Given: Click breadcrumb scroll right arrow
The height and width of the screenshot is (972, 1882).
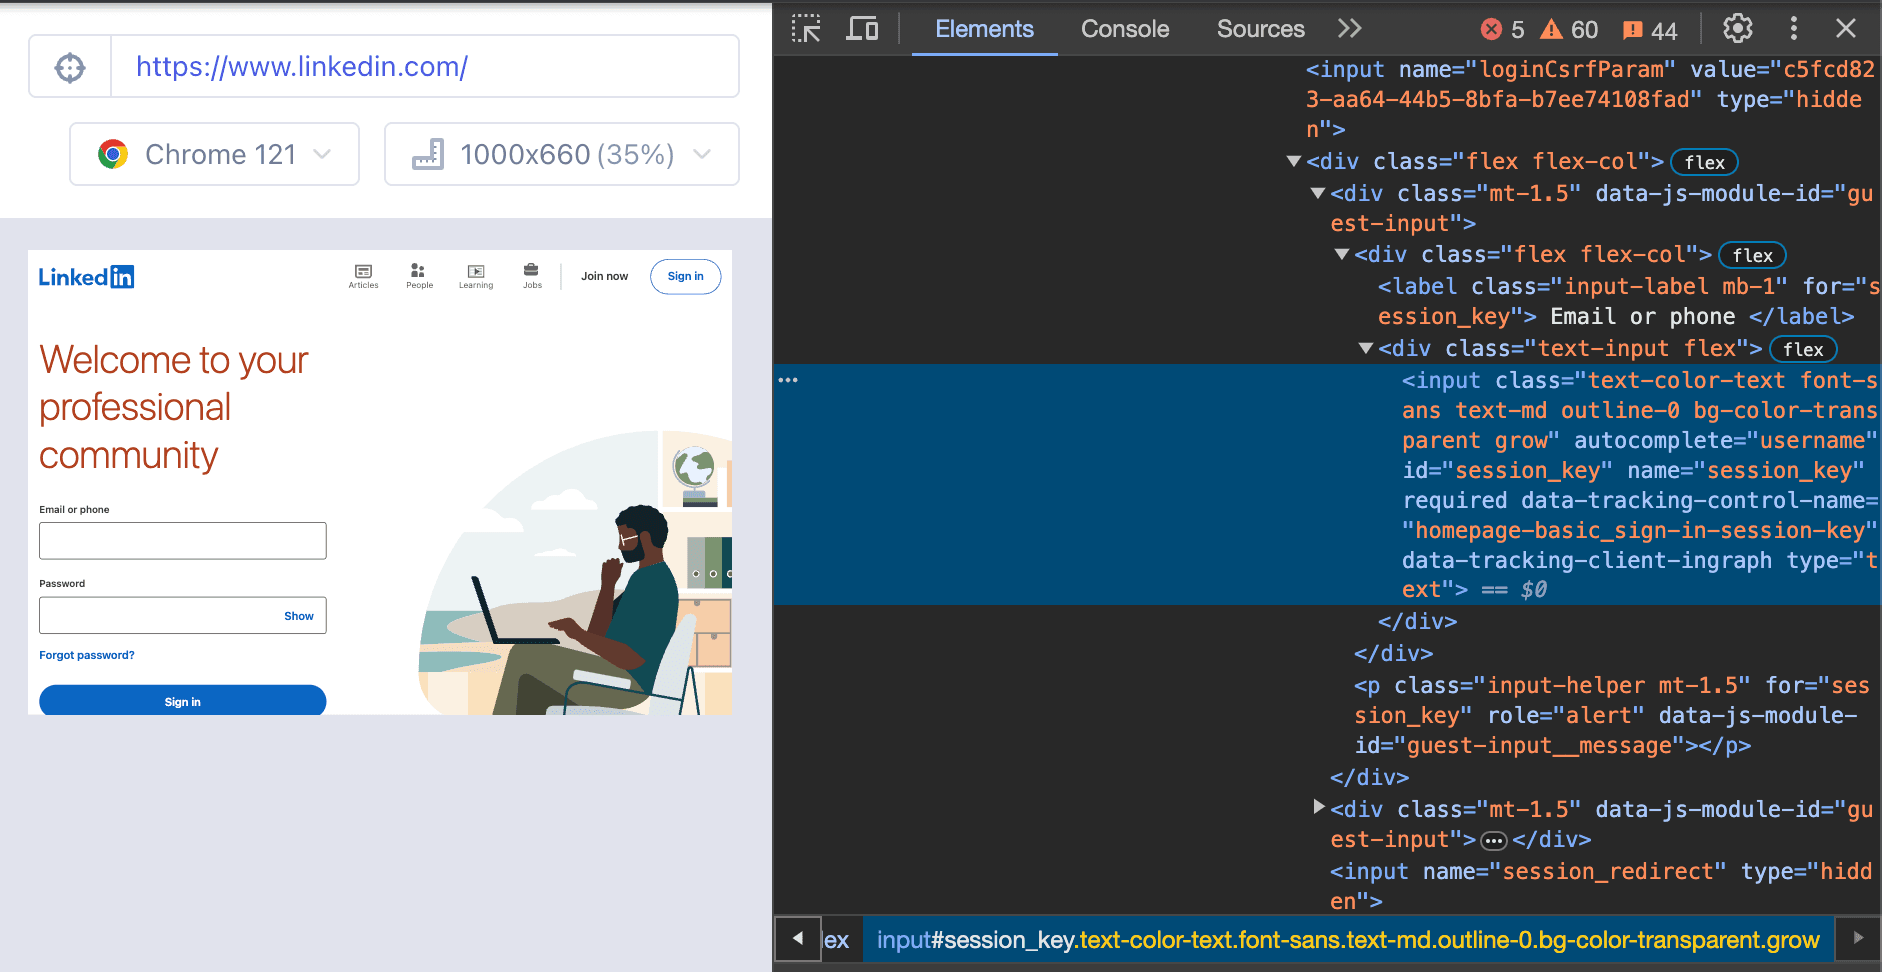Looking at the screenshot, I should (1858, 938).
